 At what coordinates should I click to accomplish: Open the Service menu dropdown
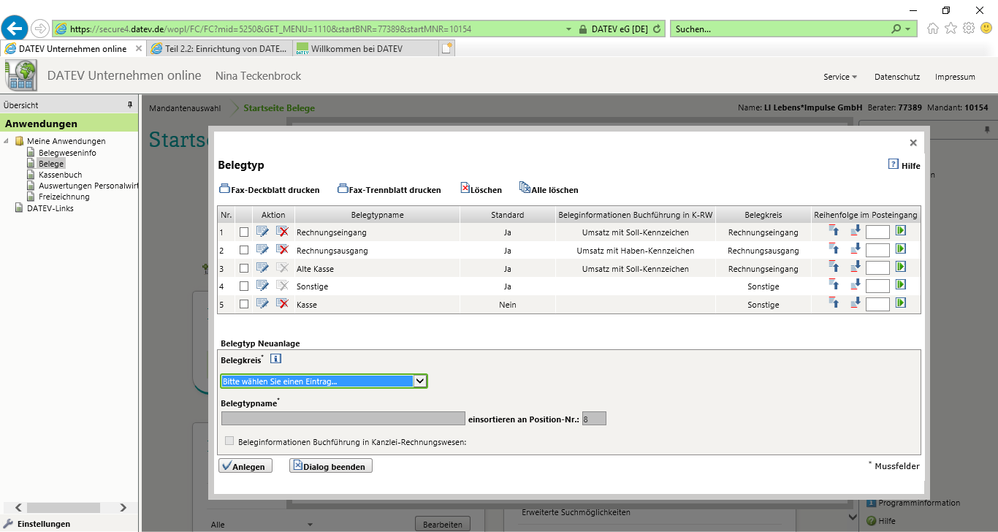[840, 76]
